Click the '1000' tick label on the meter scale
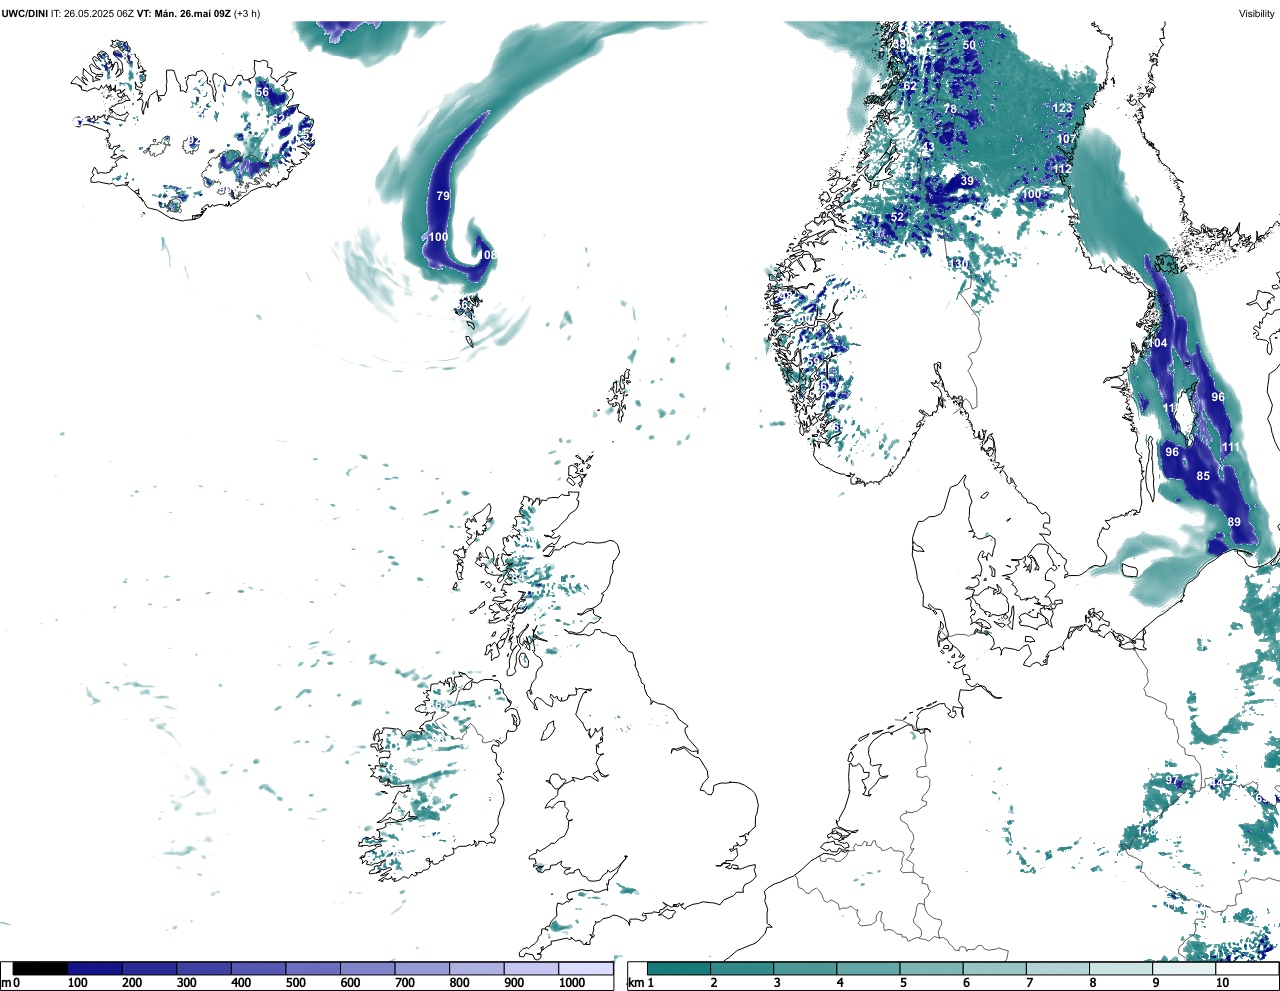Viewport: 1280px width, 991px height. click(x=572, y=984)
